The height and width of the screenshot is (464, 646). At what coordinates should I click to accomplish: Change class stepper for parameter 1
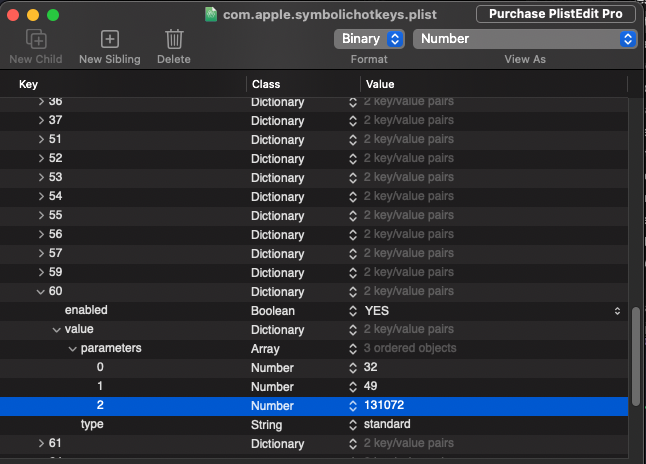tap(353, 387)
